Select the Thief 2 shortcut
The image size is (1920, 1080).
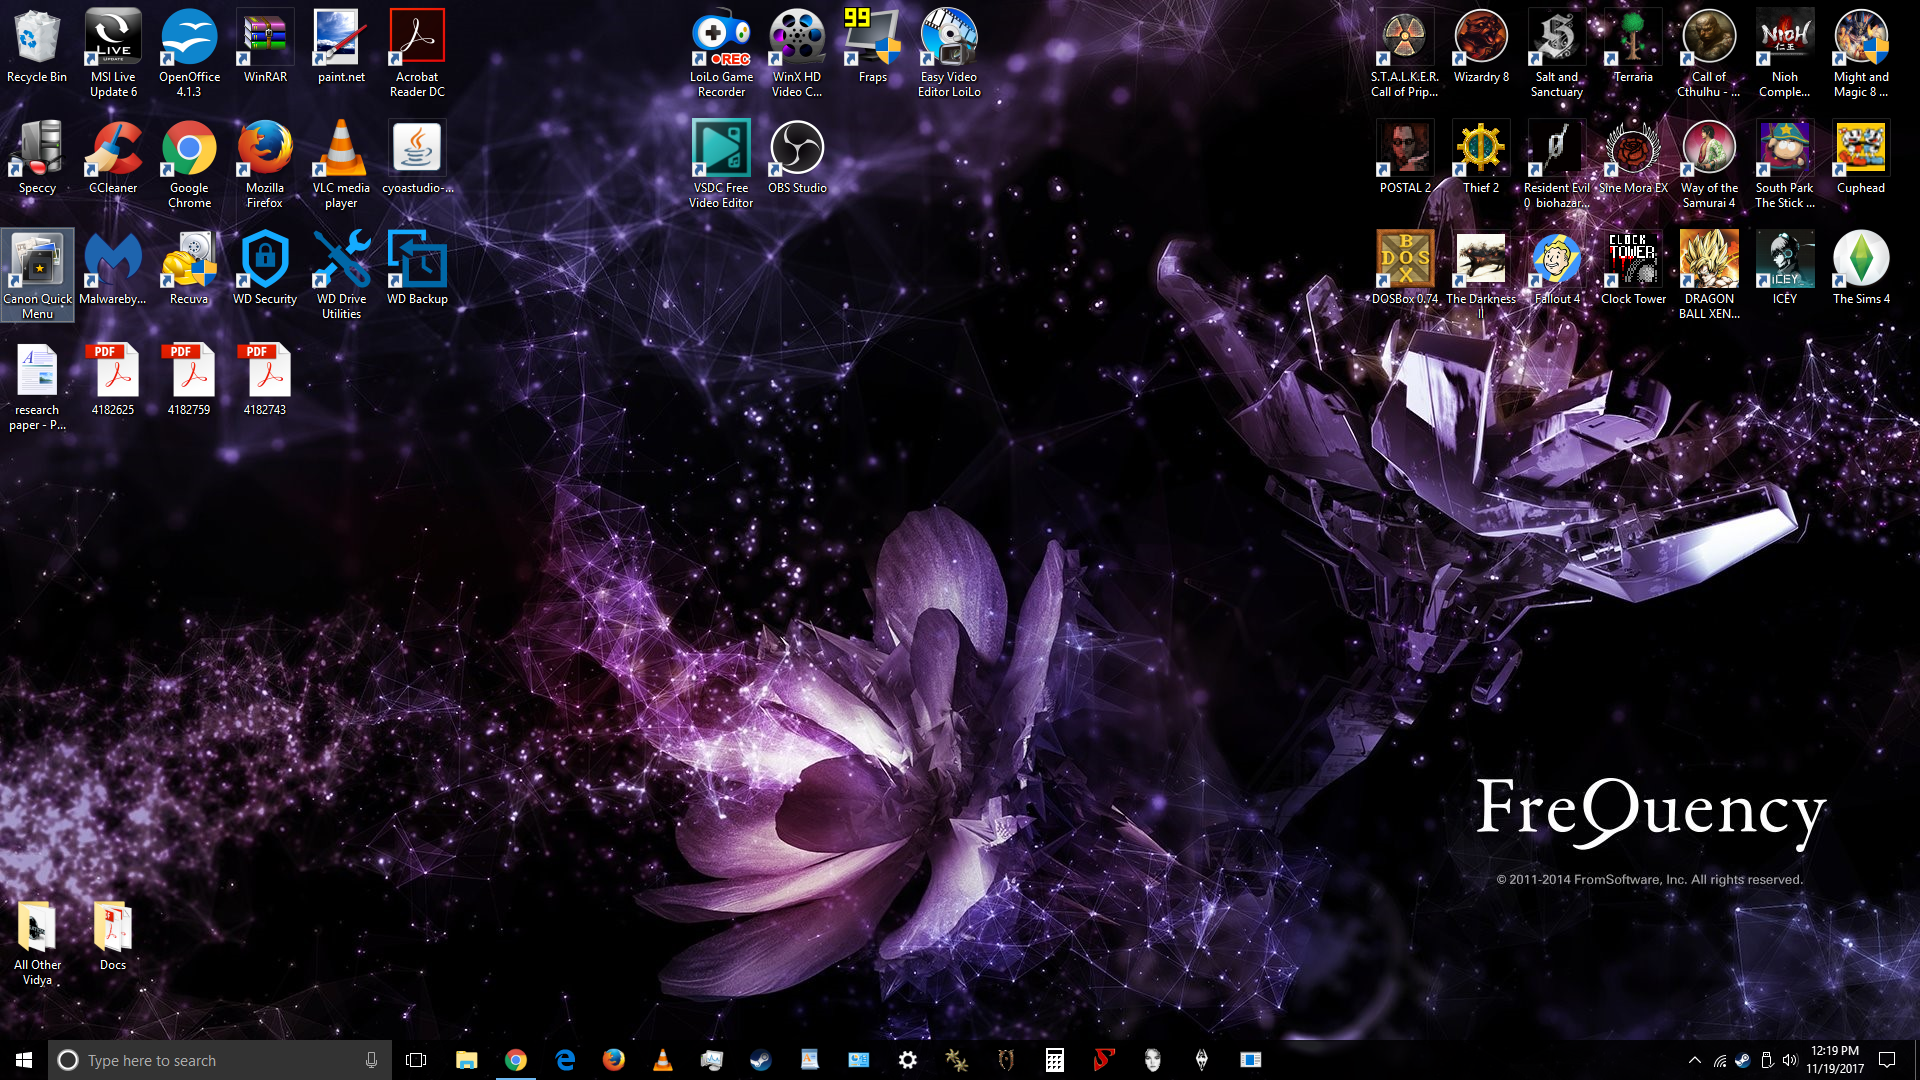1481,158
